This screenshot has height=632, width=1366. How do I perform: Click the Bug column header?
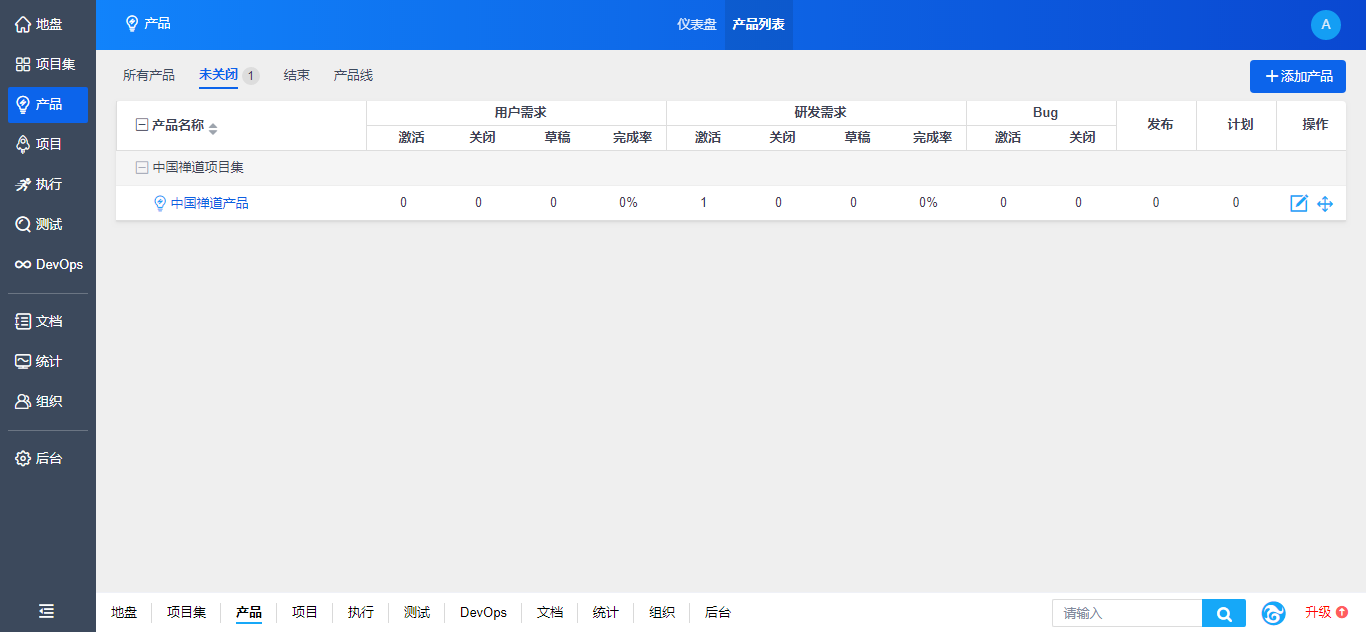1045,112
